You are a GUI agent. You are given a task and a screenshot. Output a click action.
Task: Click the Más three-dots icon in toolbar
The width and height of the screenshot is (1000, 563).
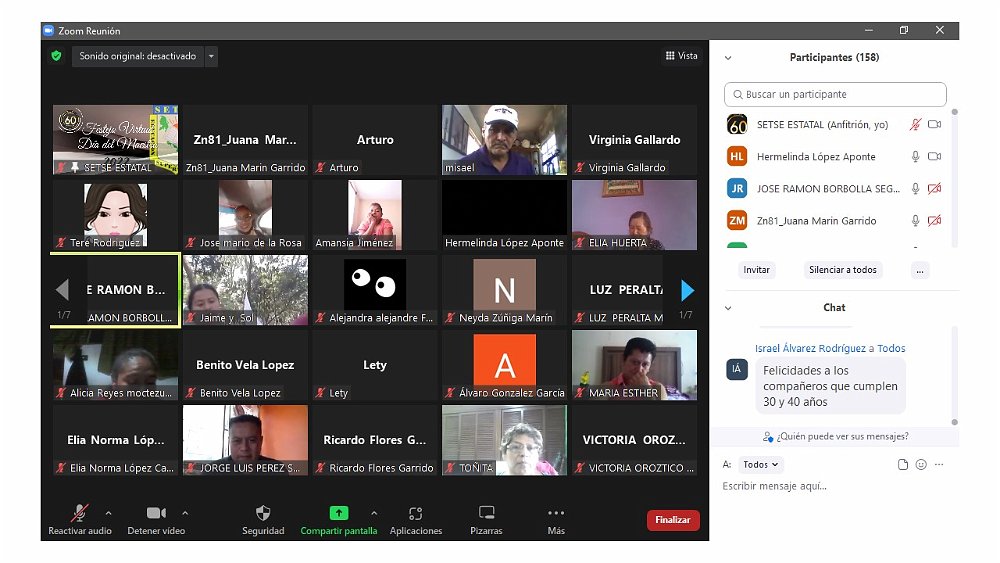tap(556, 514)
